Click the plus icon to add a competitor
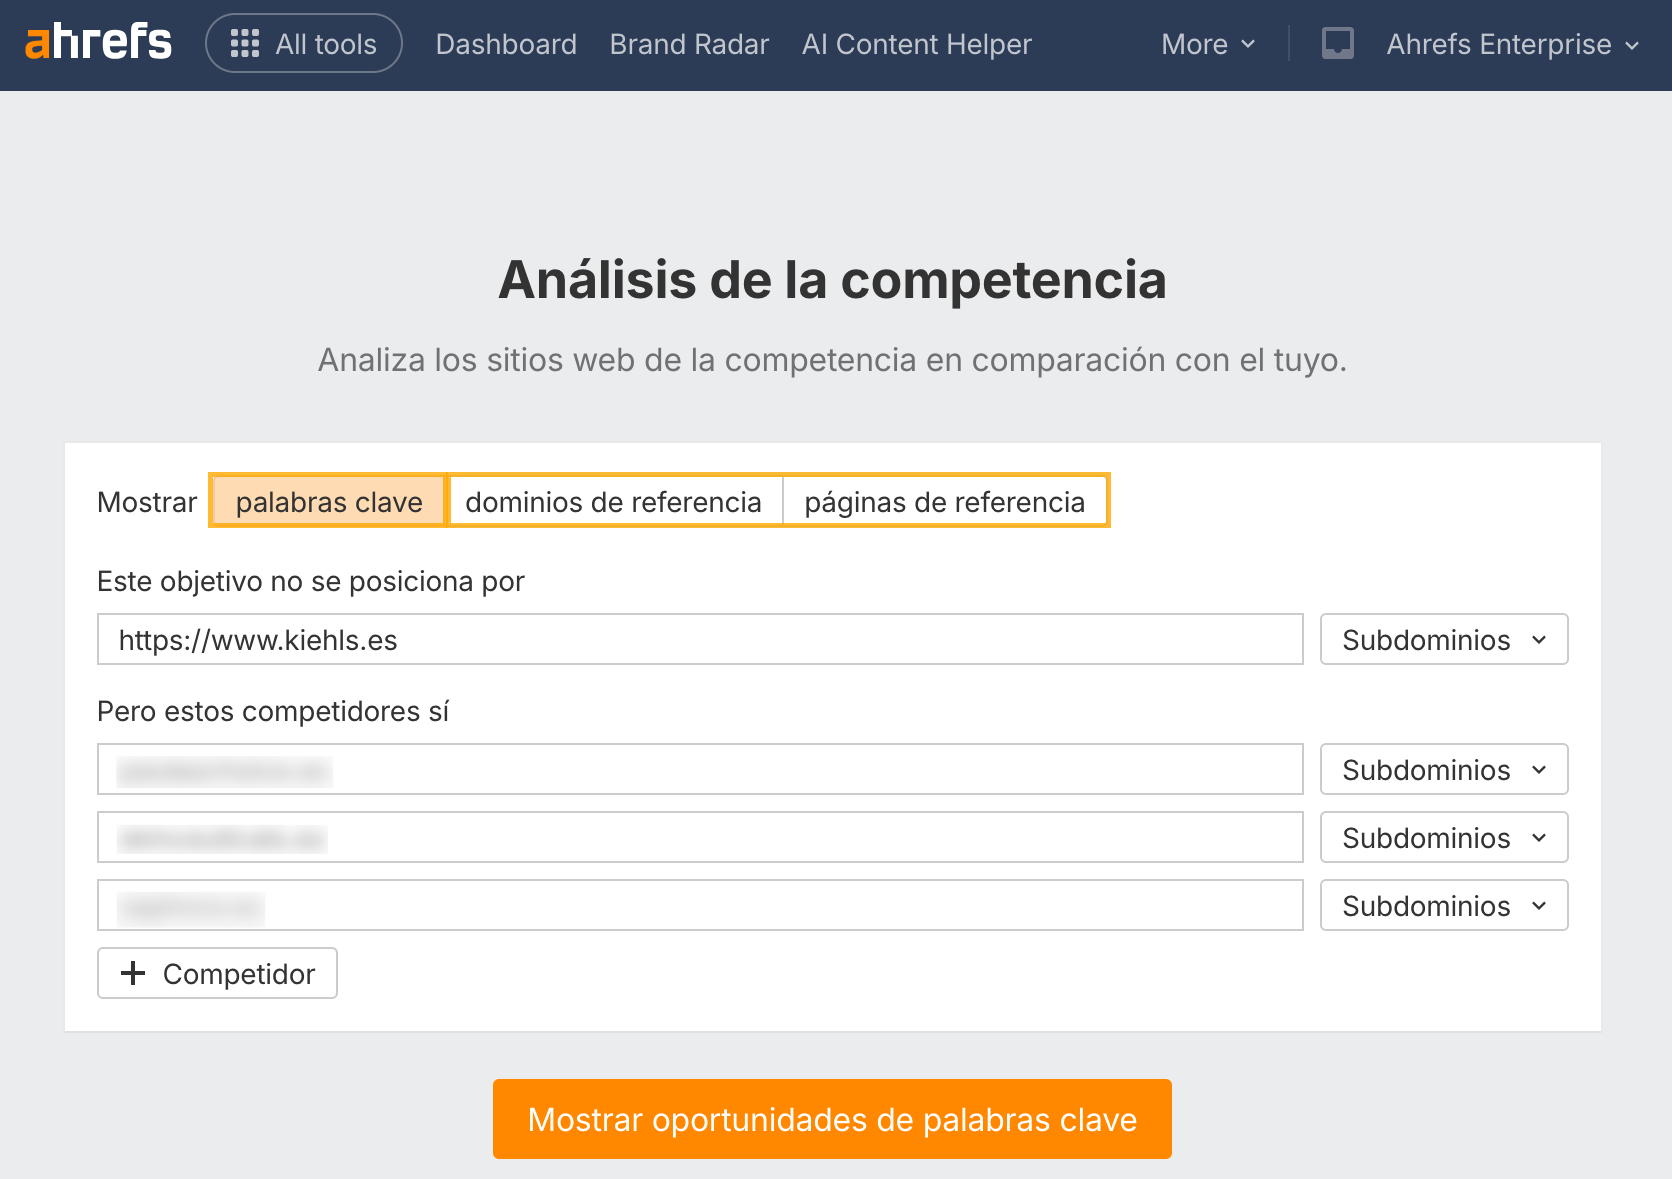 click(133, 973)
